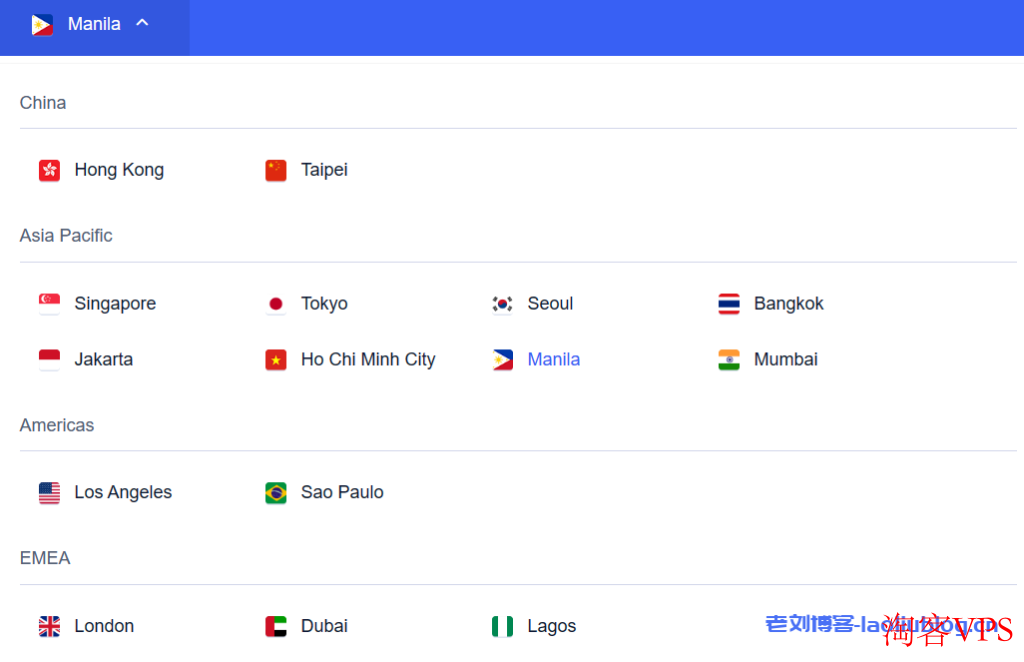Screen dimensions: 1024x662
Task: Click Manila label in top dropdown
Action: click(x=94, y=24)
